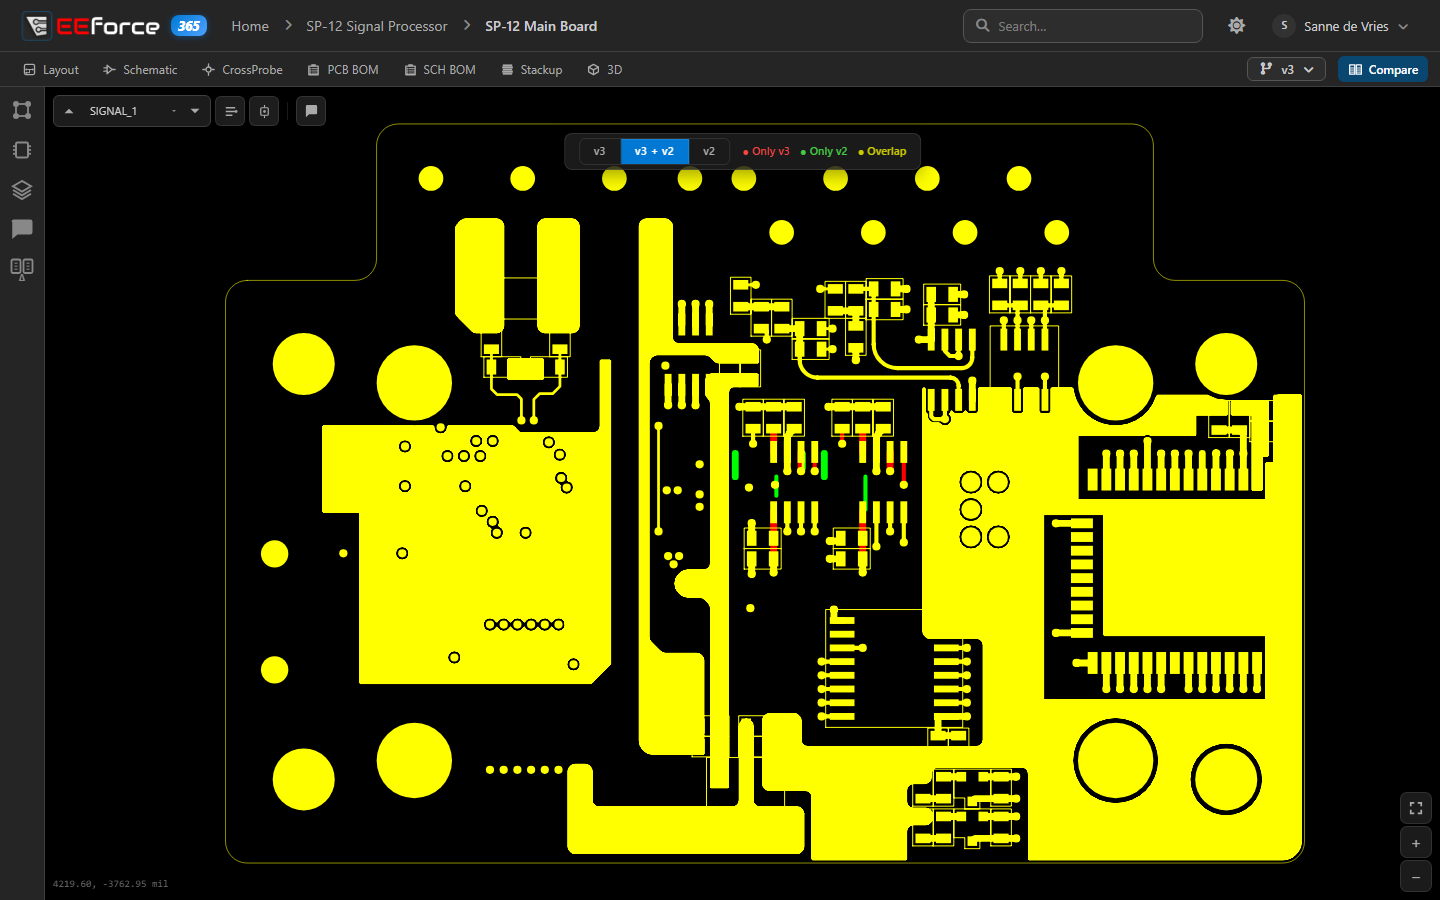Click the center target toolbar button
Screen dimensions: 1440x900
(x=264, y=111)
